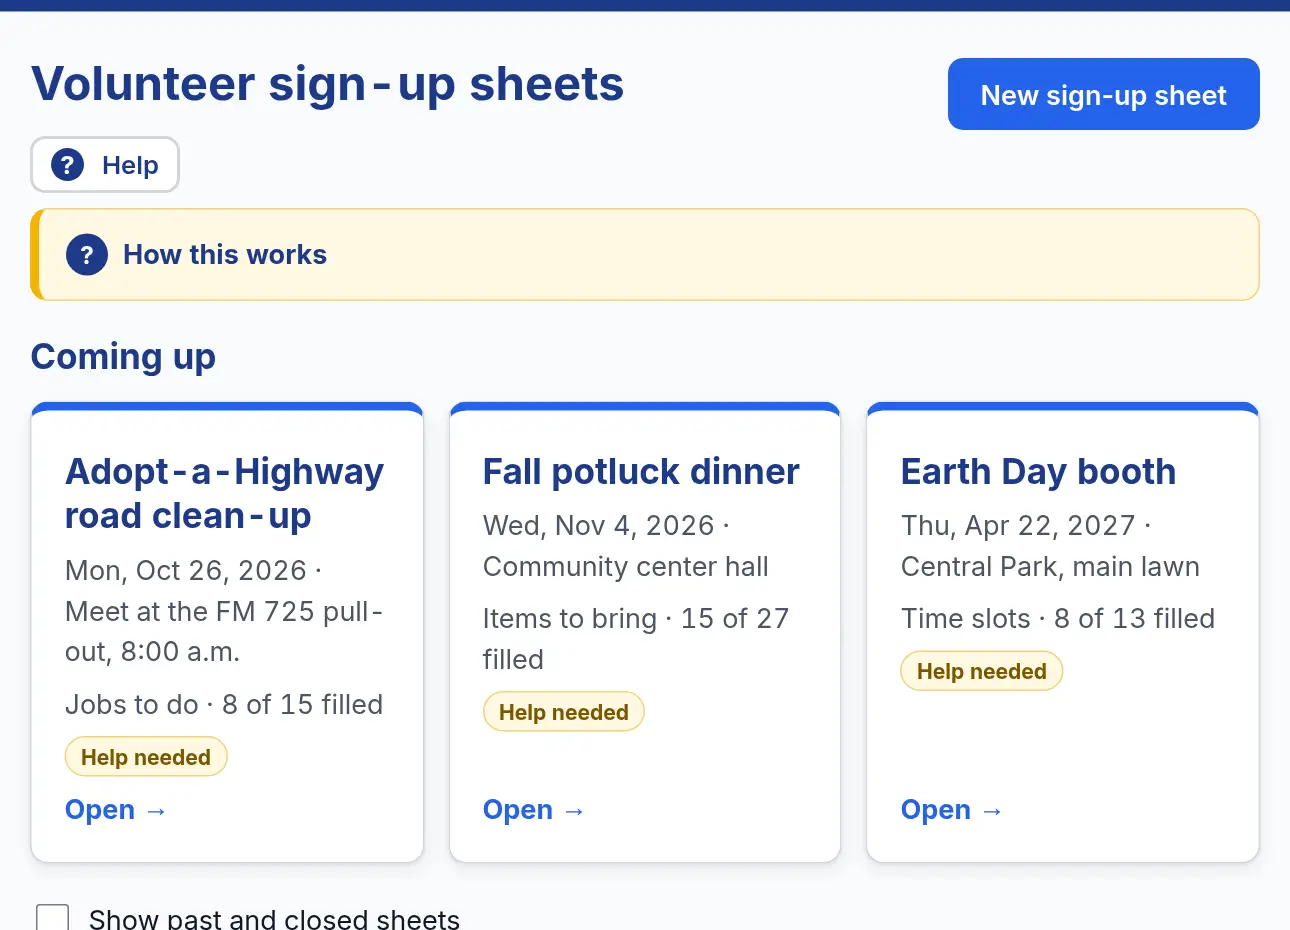Click the question icon beside How this works

(87, 255)
